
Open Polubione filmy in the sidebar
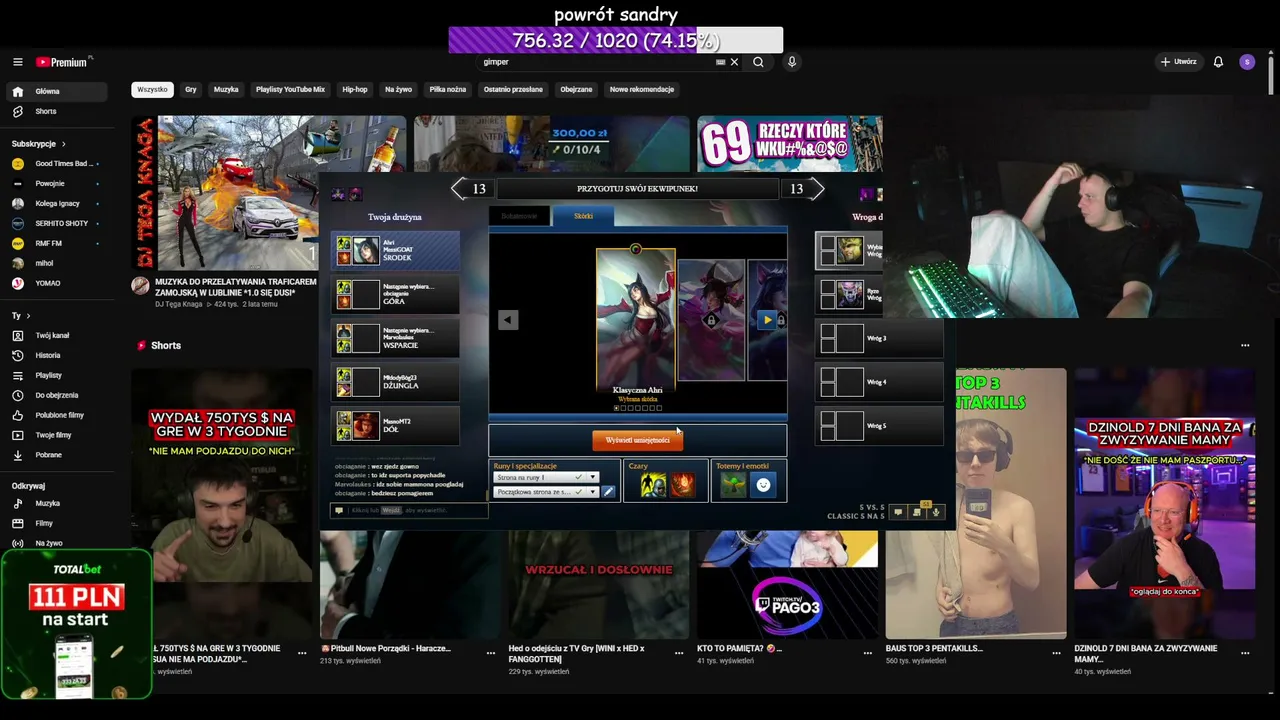pos(56,416)
